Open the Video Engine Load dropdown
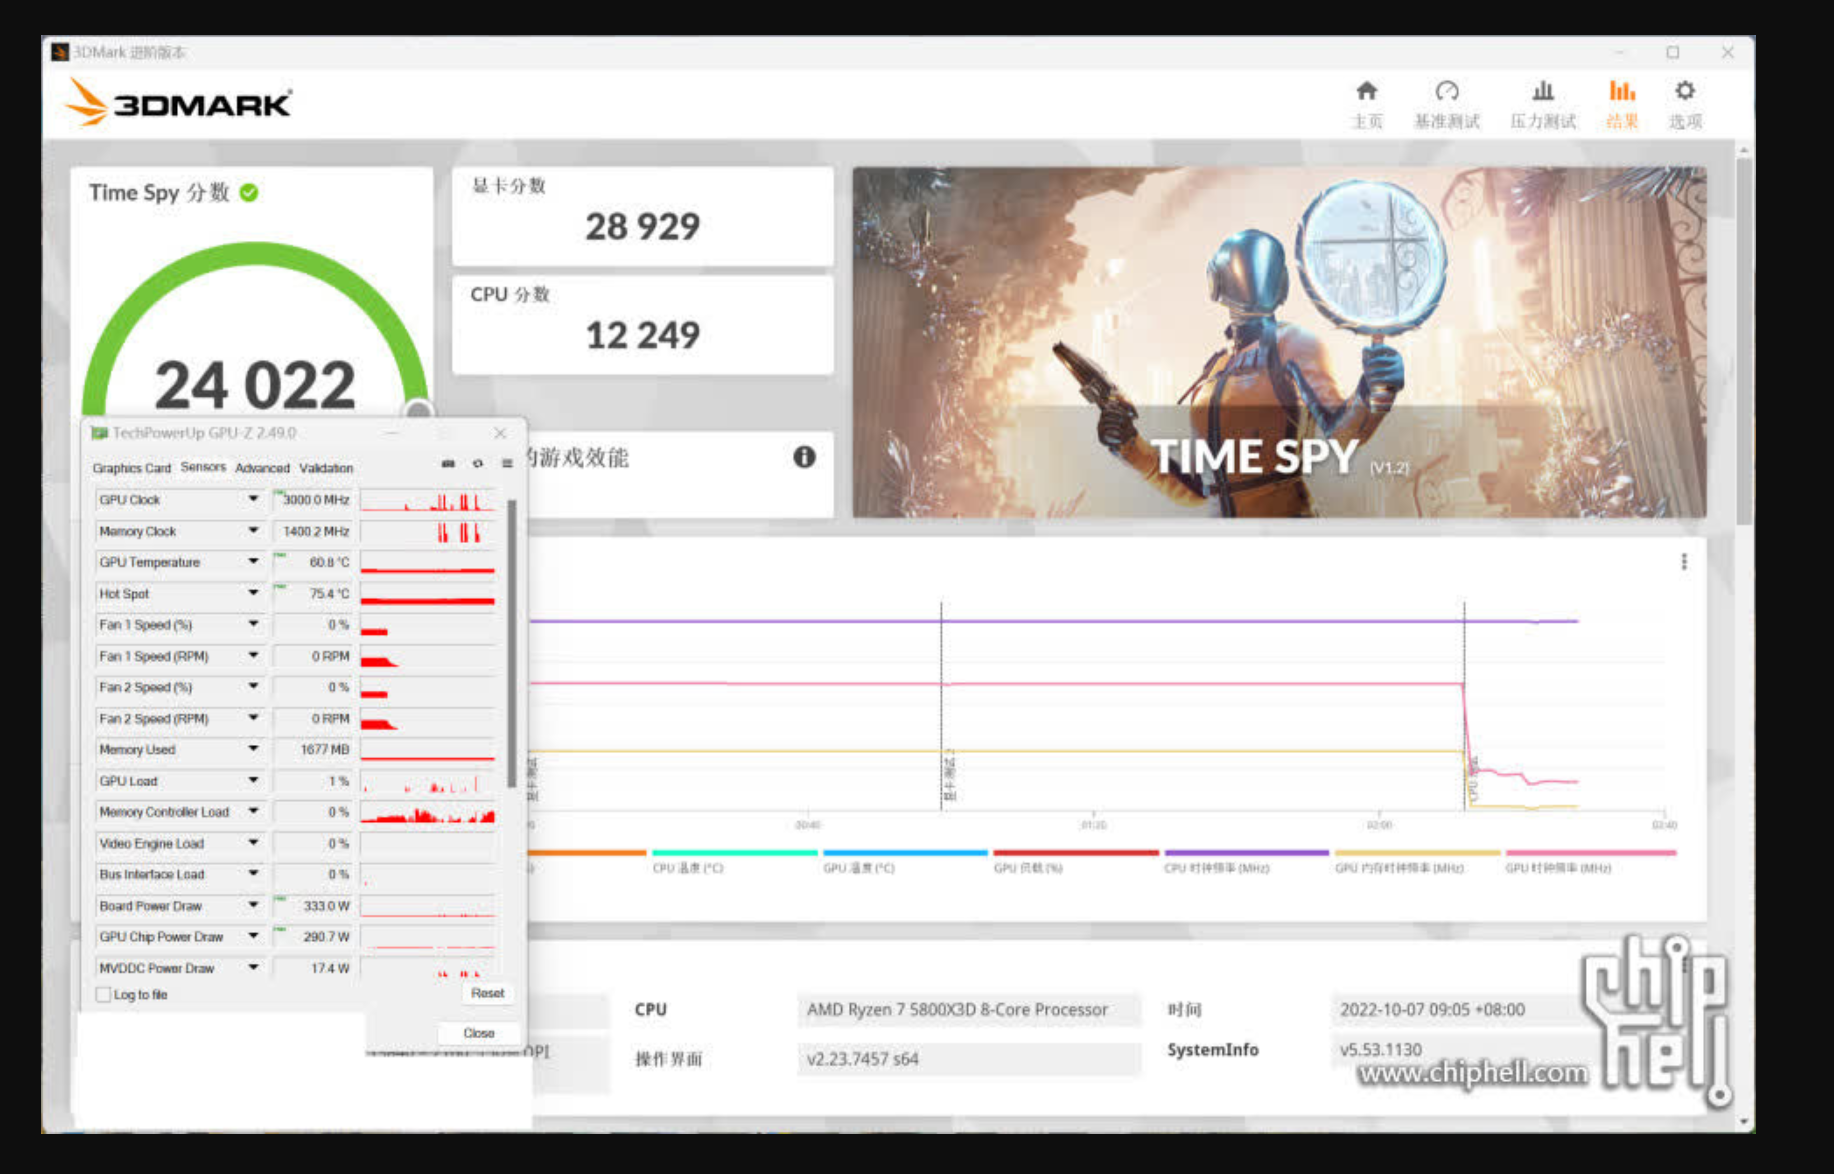1834x1174 pixels. tap(253, 843)
